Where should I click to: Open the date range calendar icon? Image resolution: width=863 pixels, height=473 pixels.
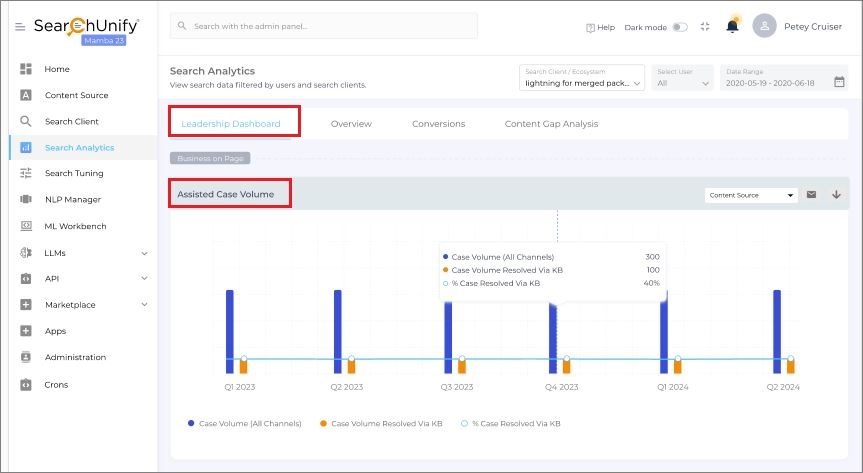(838, 83)
